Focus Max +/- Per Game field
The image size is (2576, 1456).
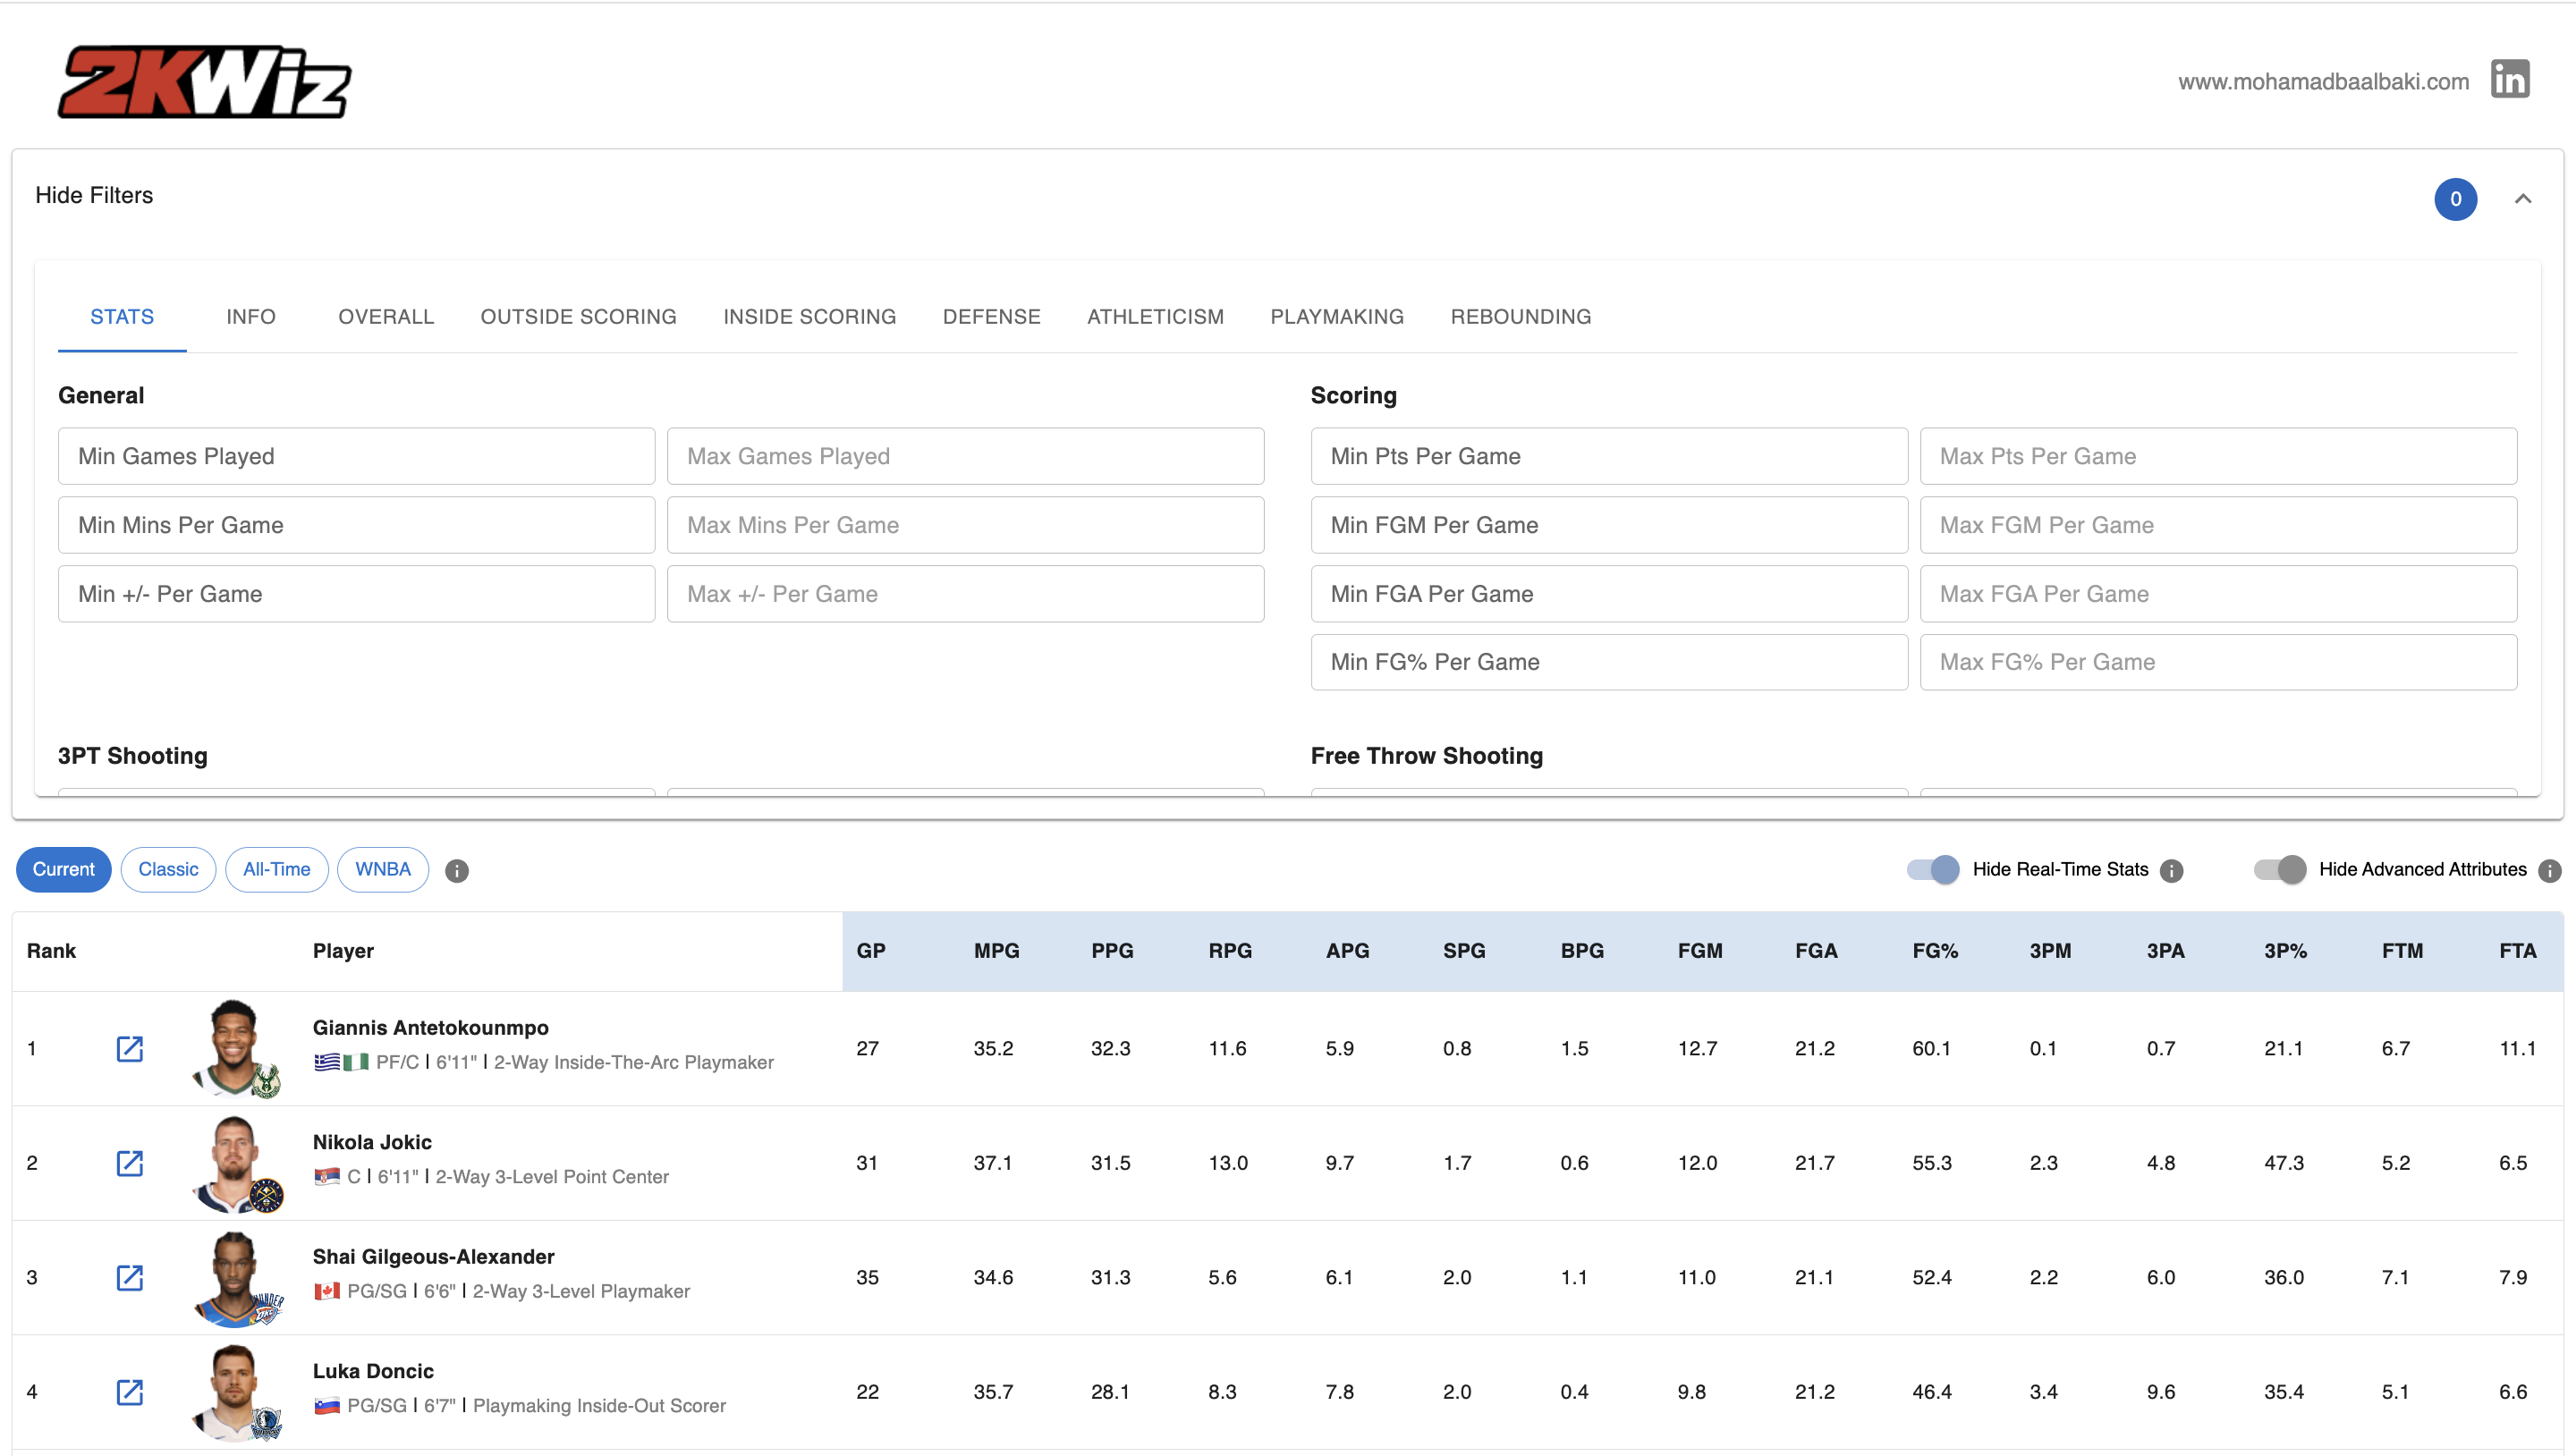[966, 594]
